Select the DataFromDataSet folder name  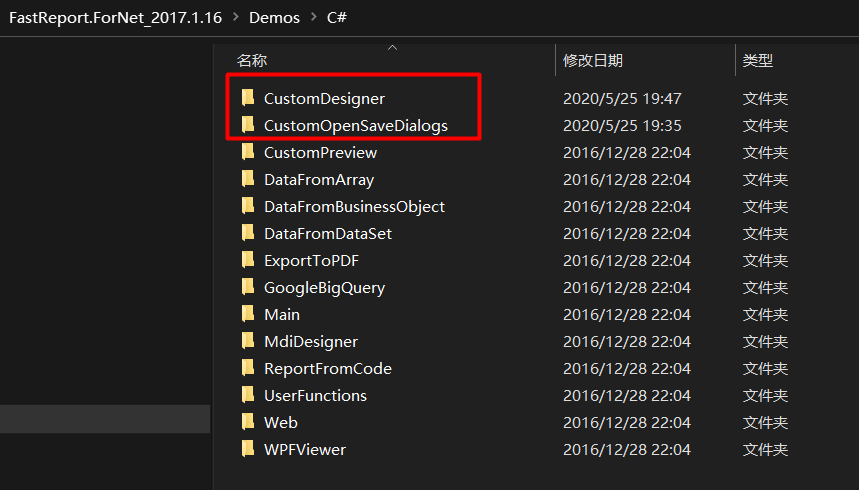pyautogui.click(x=328, y=233)
